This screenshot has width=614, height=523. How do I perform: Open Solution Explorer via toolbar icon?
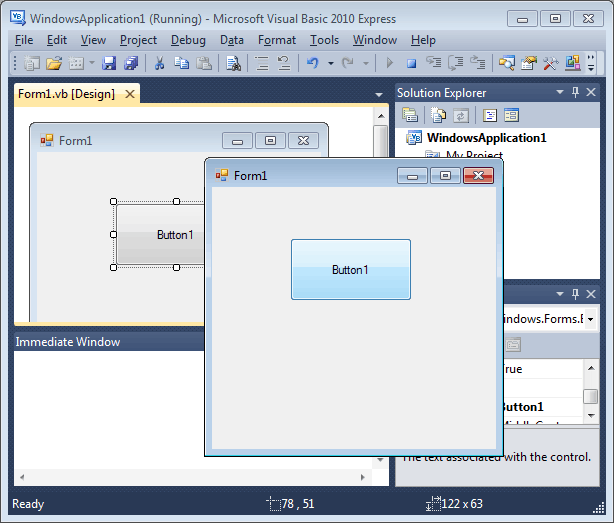[507, 63]
